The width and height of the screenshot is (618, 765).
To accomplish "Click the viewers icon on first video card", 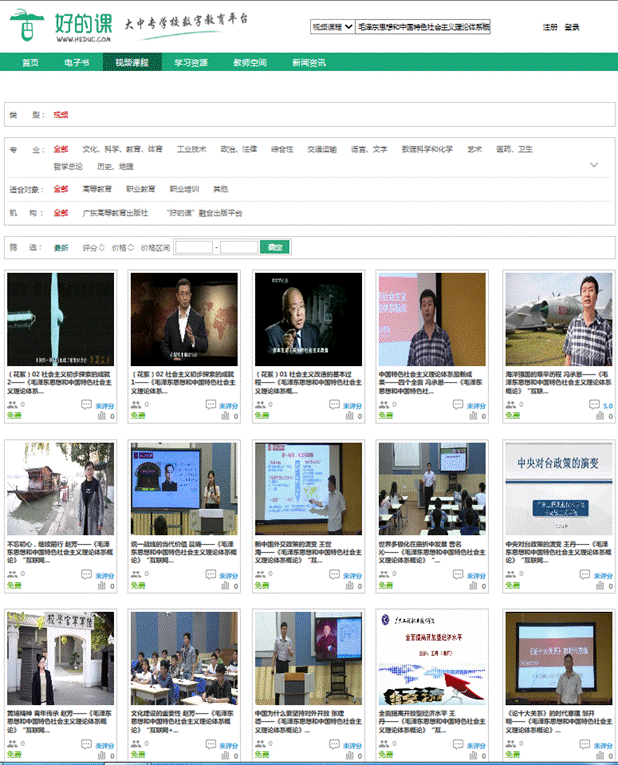I will point(12,405).
